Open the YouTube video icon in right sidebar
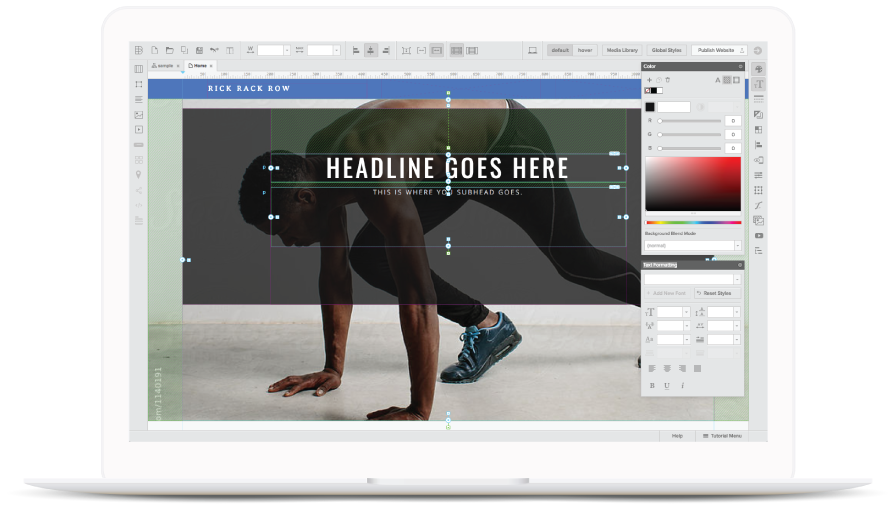Image resolution: width=890 pixels, height=517 pixels. click(x=758, y=236)
